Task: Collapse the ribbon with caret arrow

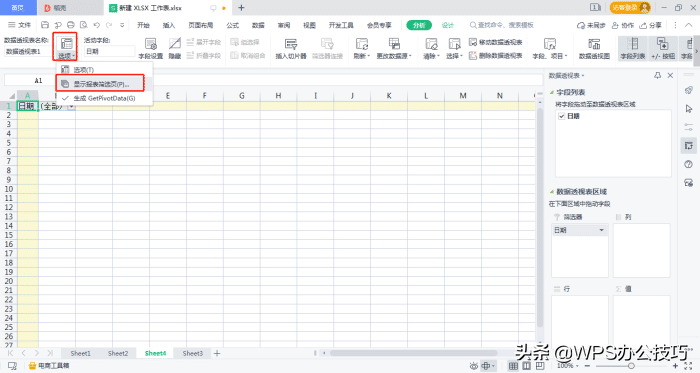Action: click(689, 25)
